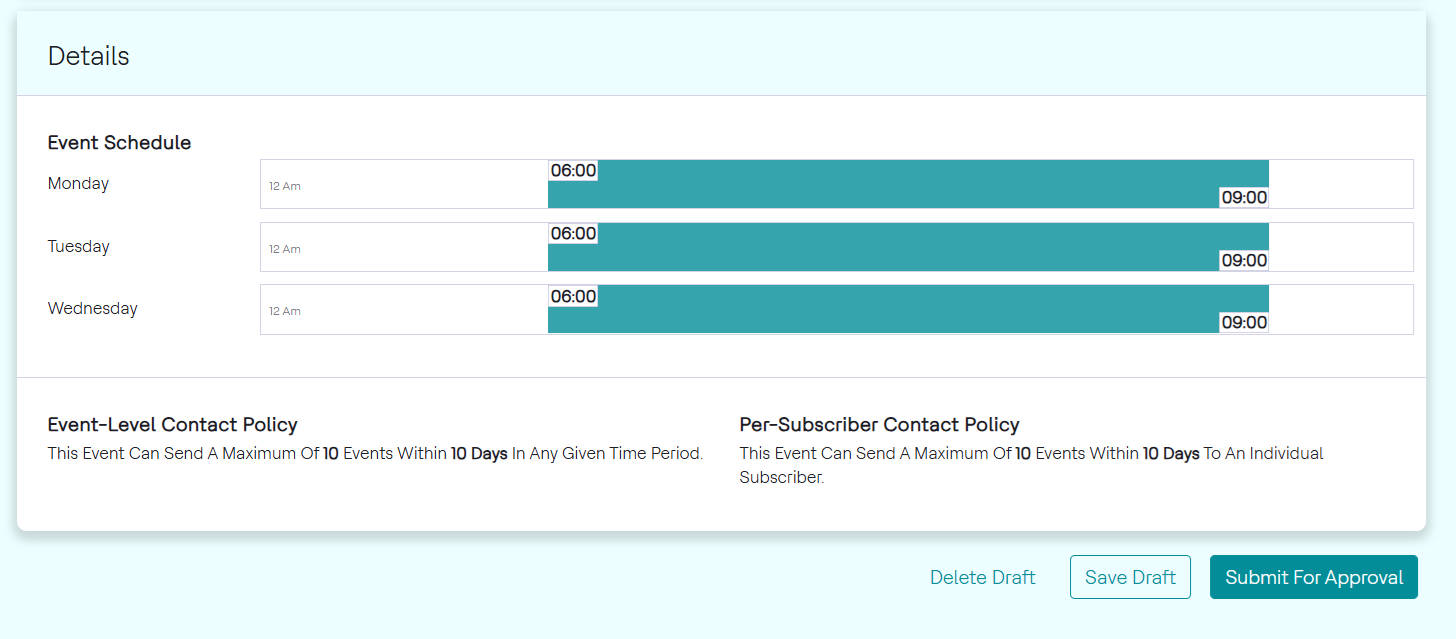Click the Monday row label
The width and height of the screenshot is (1456, 639).
[x=78, y=184]
